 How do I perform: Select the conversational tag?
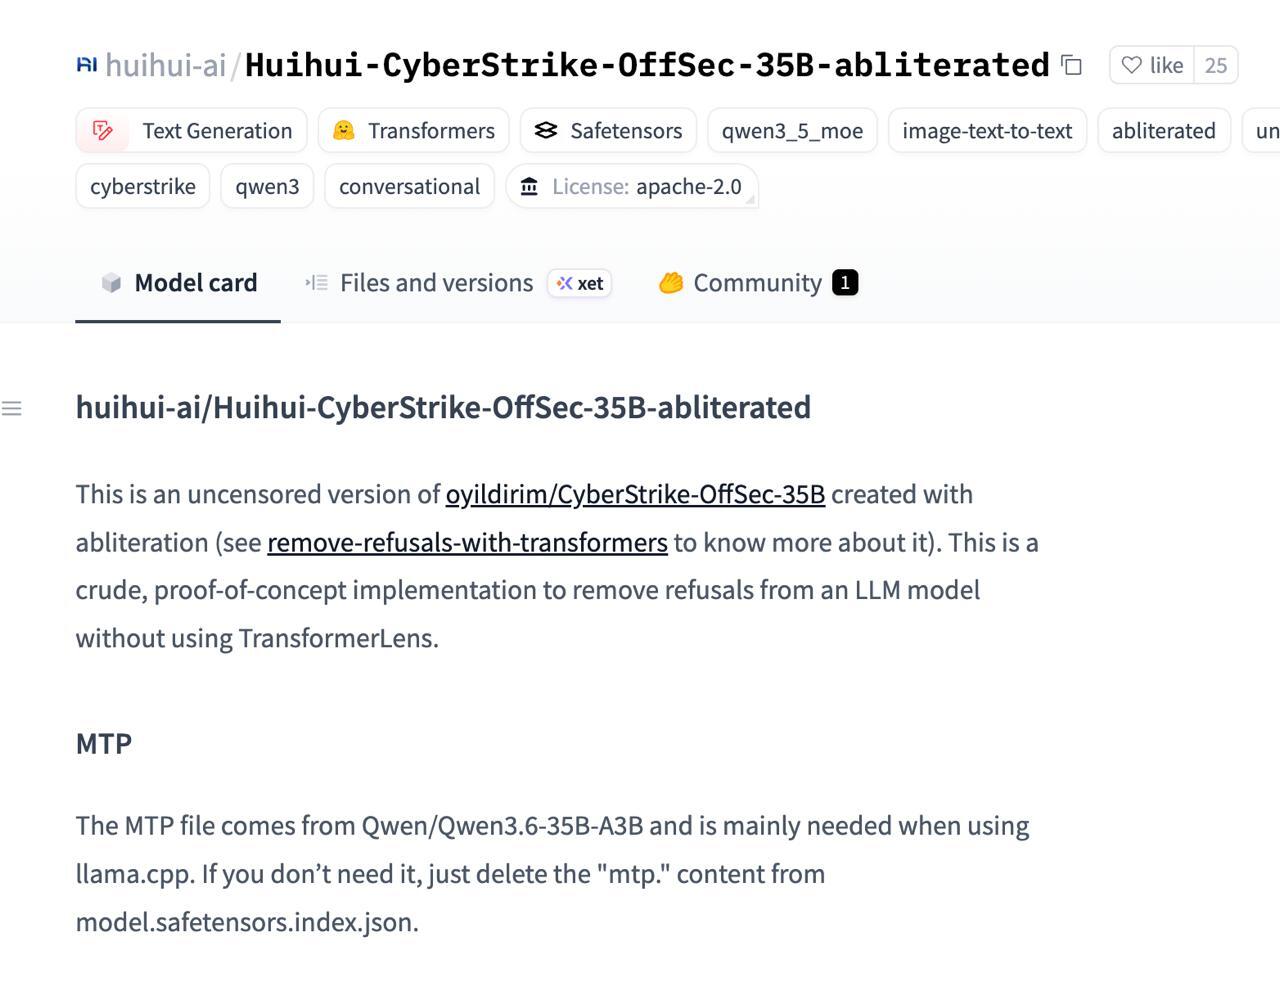[x=410, y=187]
